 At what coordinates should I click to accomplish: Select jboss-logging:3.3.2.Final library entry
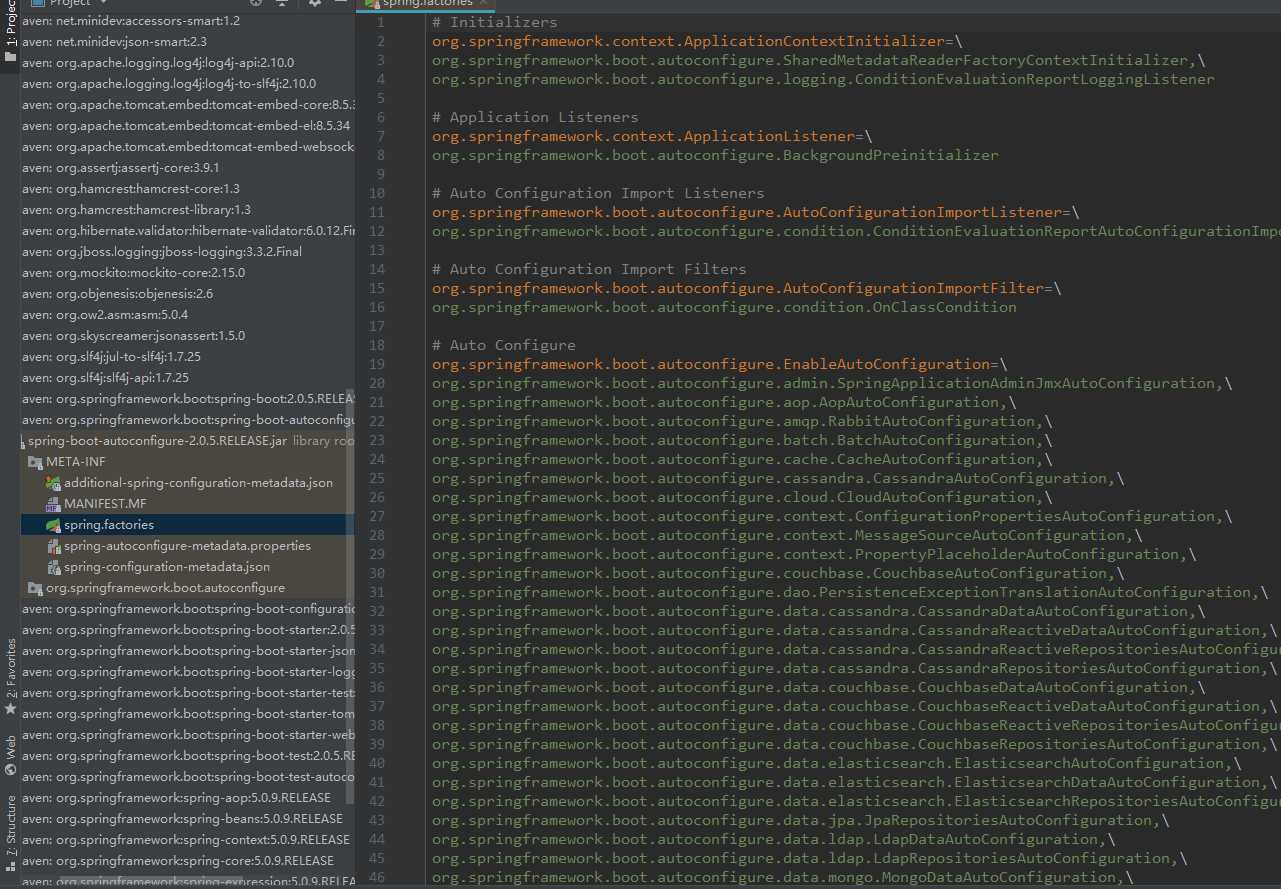point(162,251)
